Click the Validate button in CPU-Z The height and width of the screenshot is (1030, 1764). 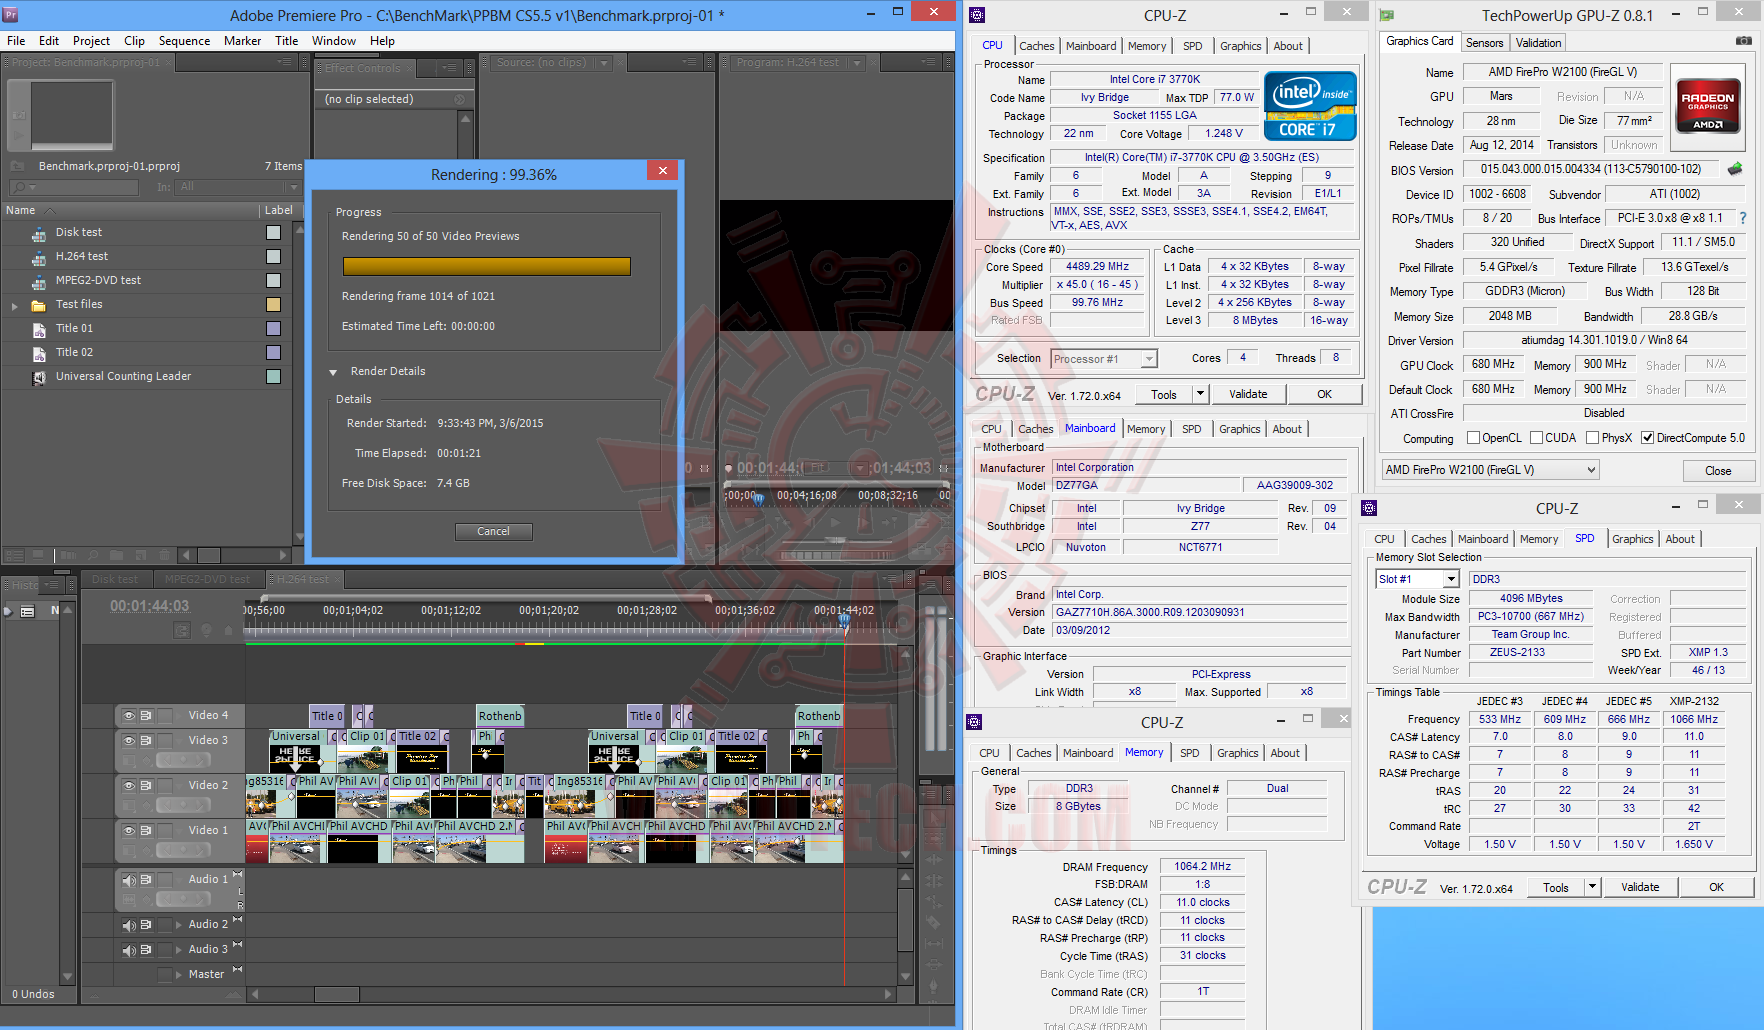1248,393
